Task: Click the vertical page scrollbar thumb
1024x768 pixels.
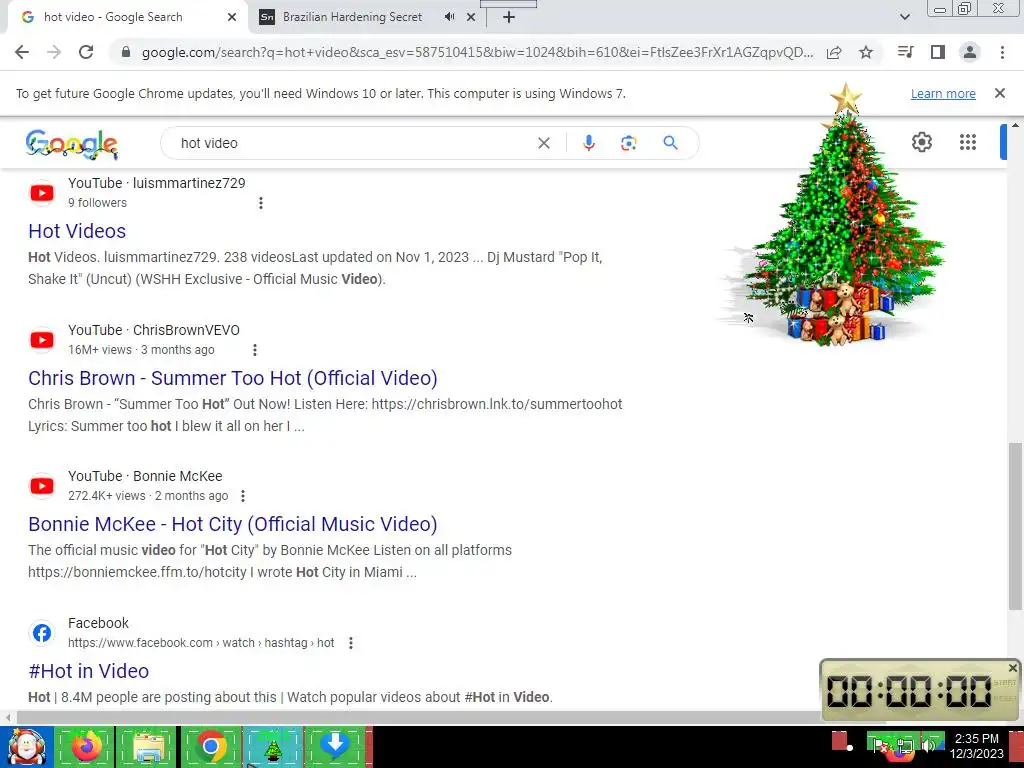Action: tap(1014, 526)
